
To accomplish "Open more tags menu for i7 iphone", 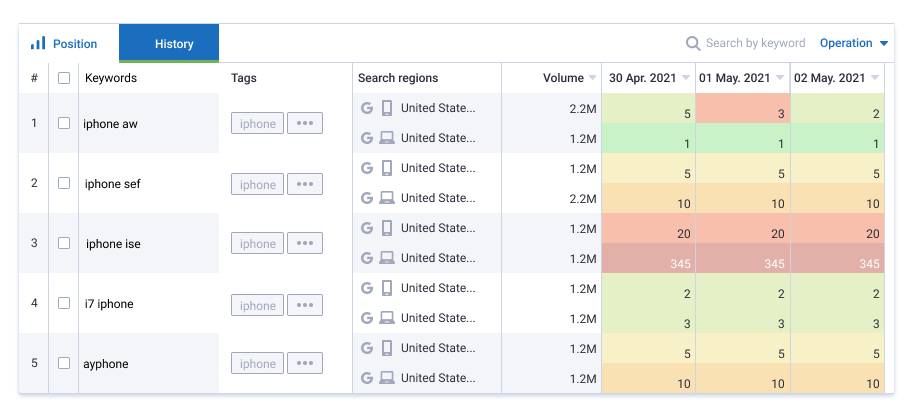I will (x=305, y=305).
